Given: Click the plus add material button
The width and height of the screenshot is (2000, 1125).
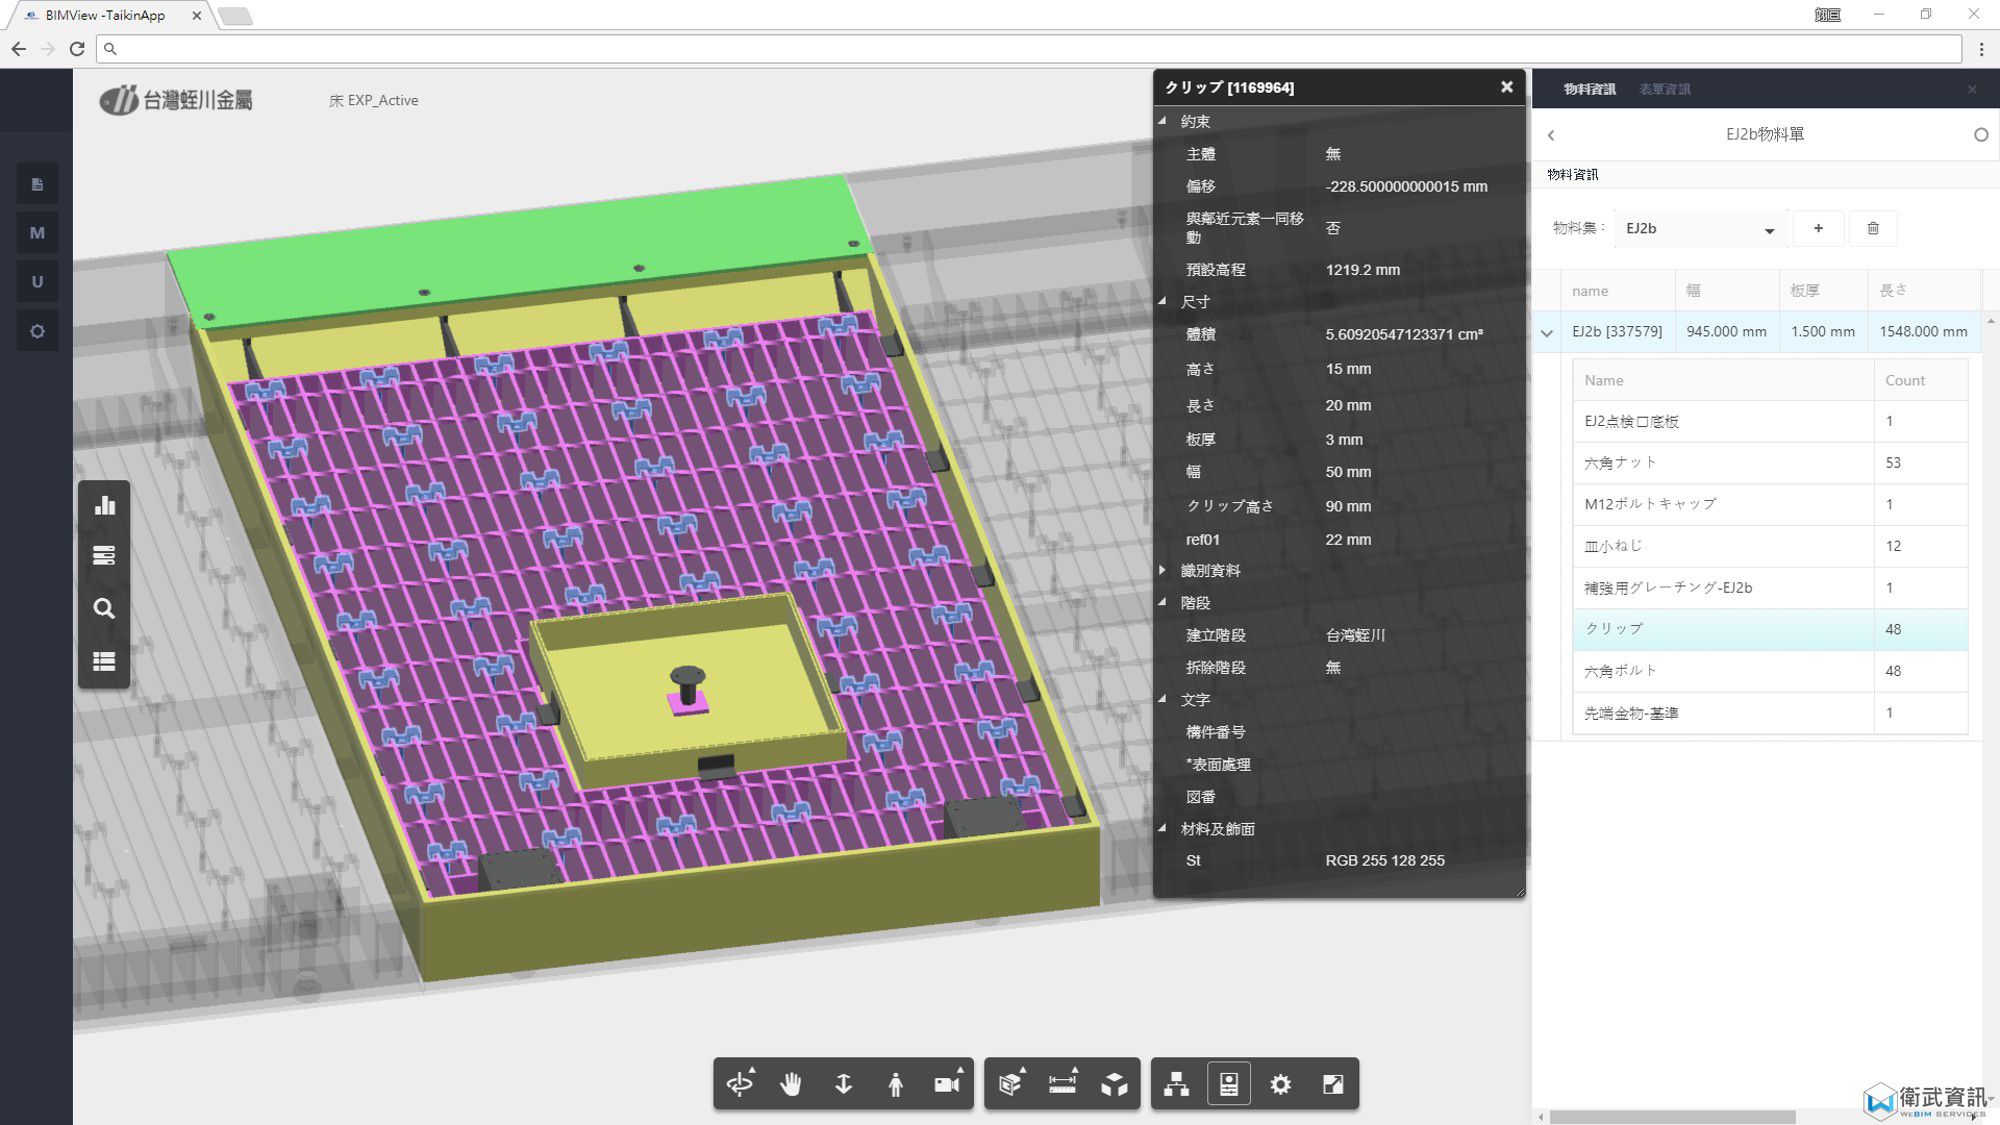Looking at the screenshot, I should click(x=1818, y=229).
